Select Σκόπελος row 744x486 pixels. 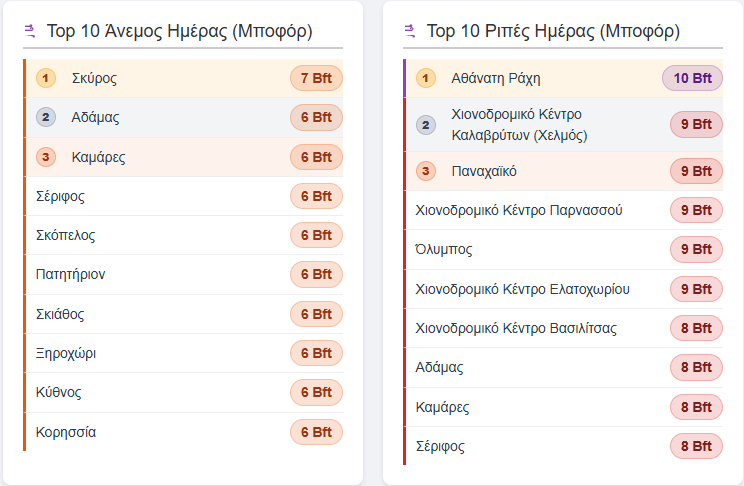(184, 235)
